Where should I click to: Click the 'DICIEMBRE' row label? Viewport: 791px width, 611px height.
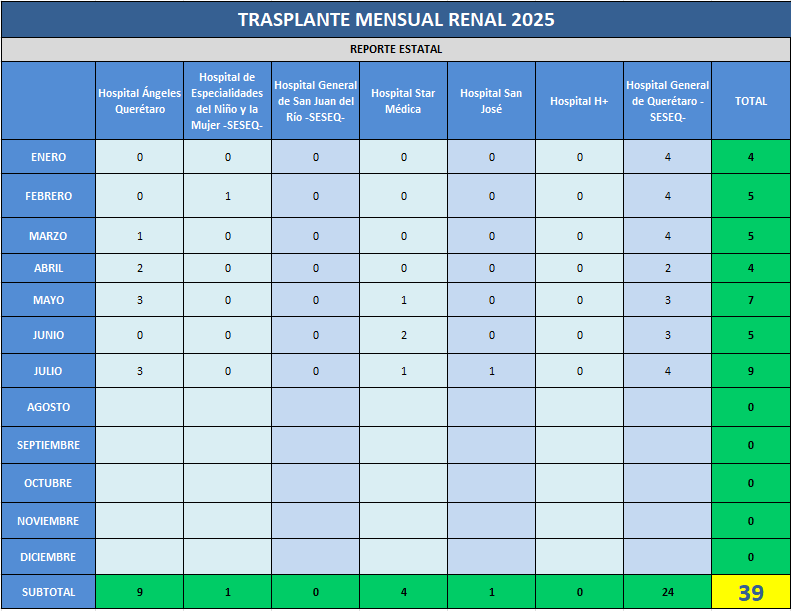pos(48,557)
